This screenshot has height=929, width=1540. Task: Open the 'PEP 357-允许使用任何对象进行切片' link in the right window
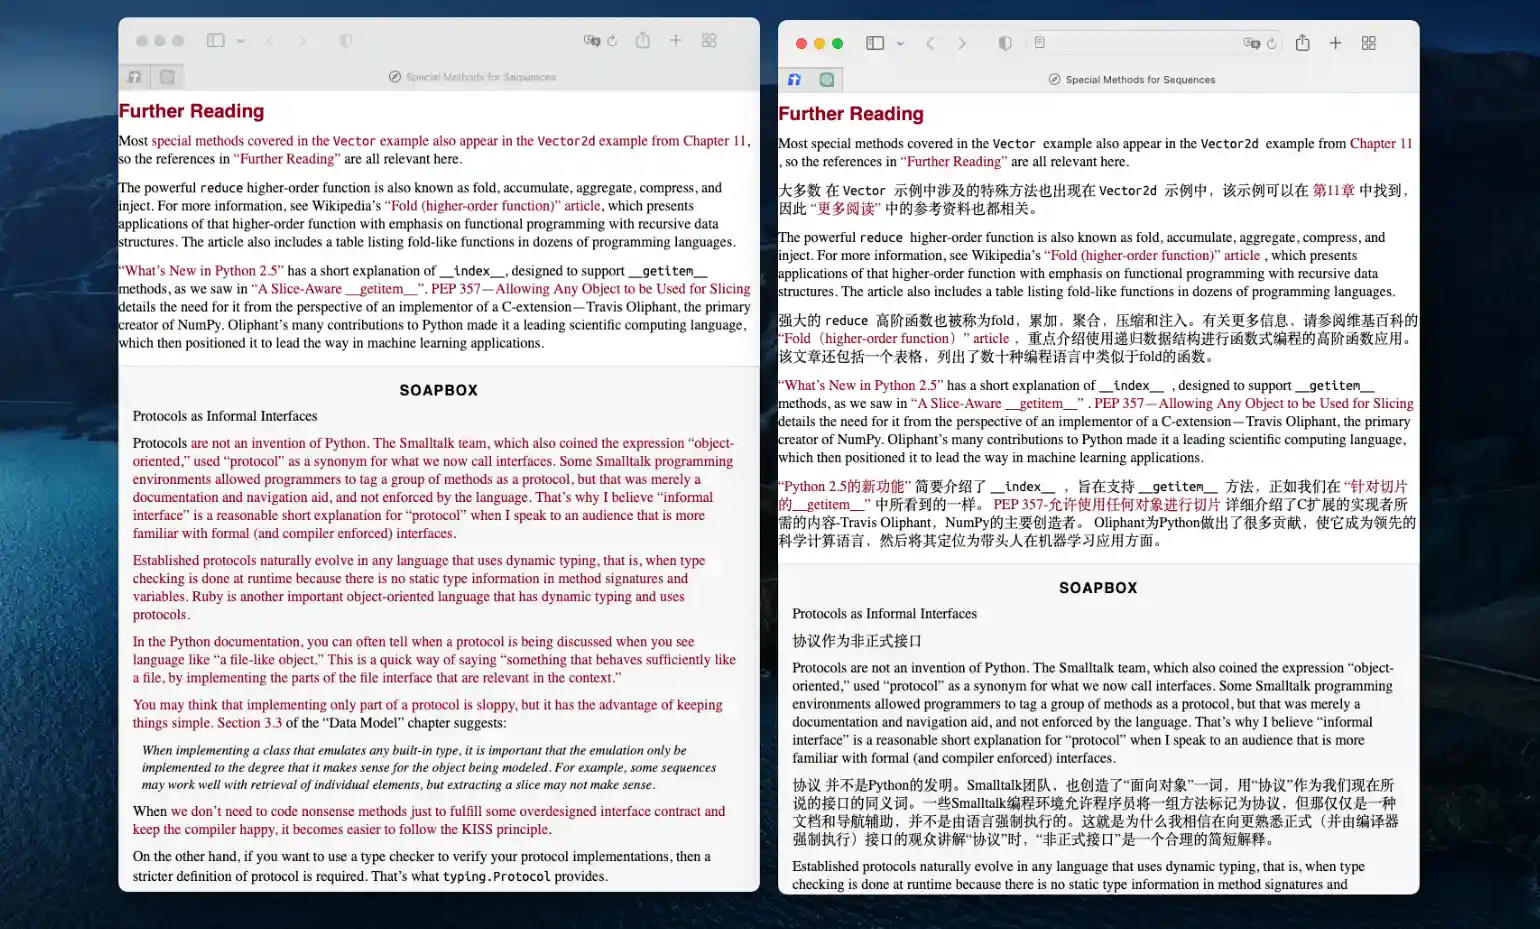(1107, 504)
